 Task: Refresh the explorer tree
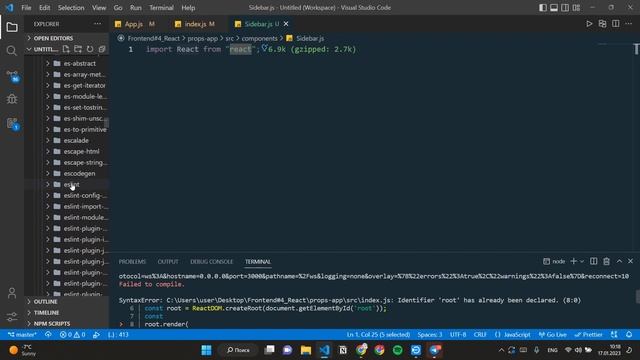(x=90, y=49)
